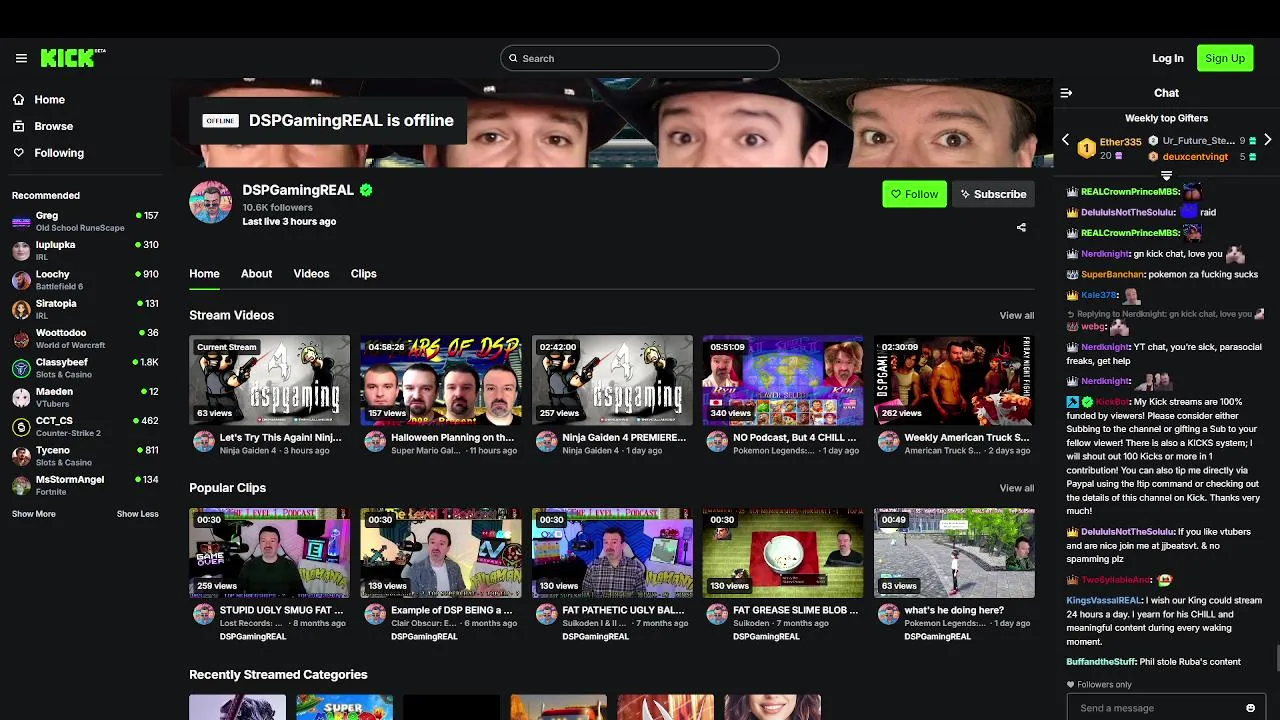Click the Following heart icon
The image size is (1280, 720).
click(19, 153)
